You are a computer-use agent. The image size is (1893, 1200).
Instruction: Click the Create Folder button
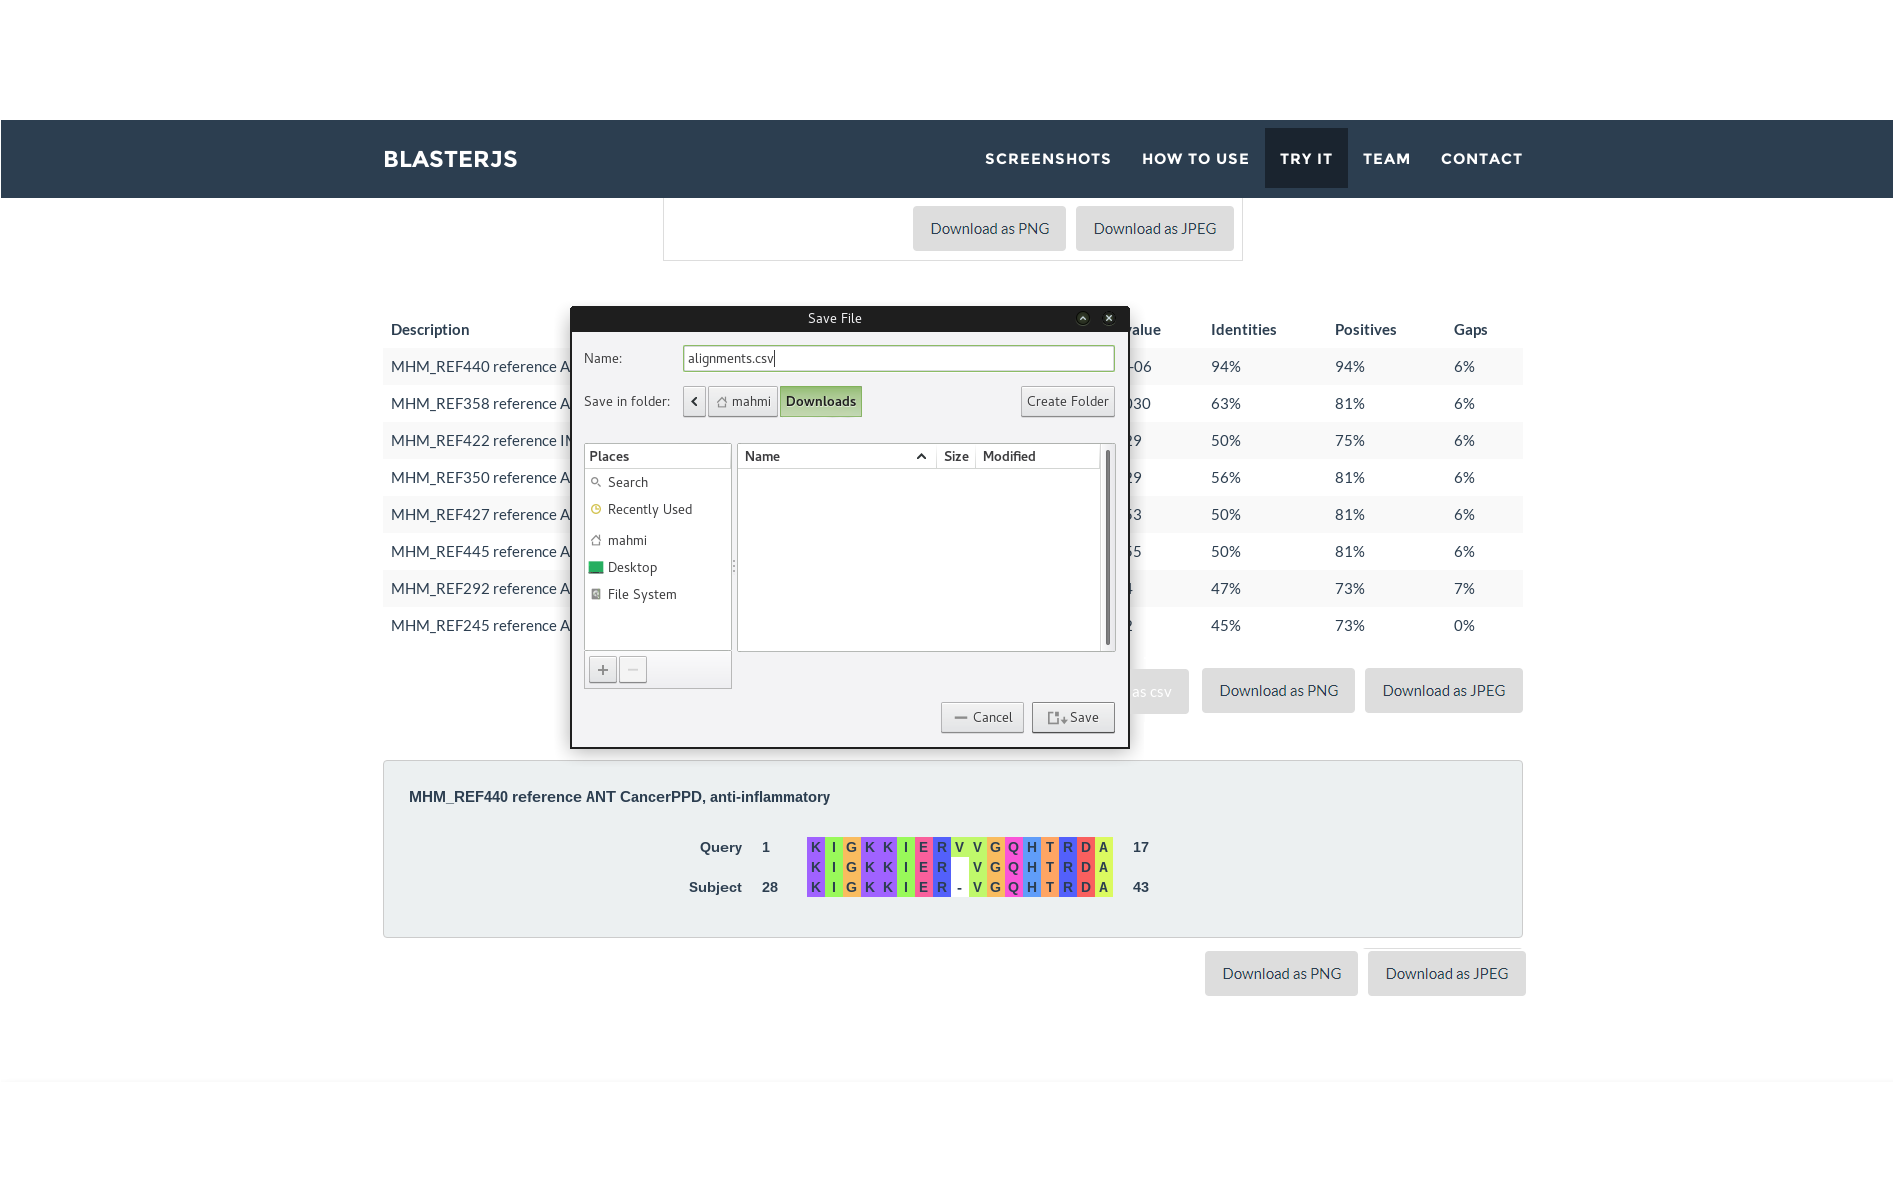(x=1067, y=402)
